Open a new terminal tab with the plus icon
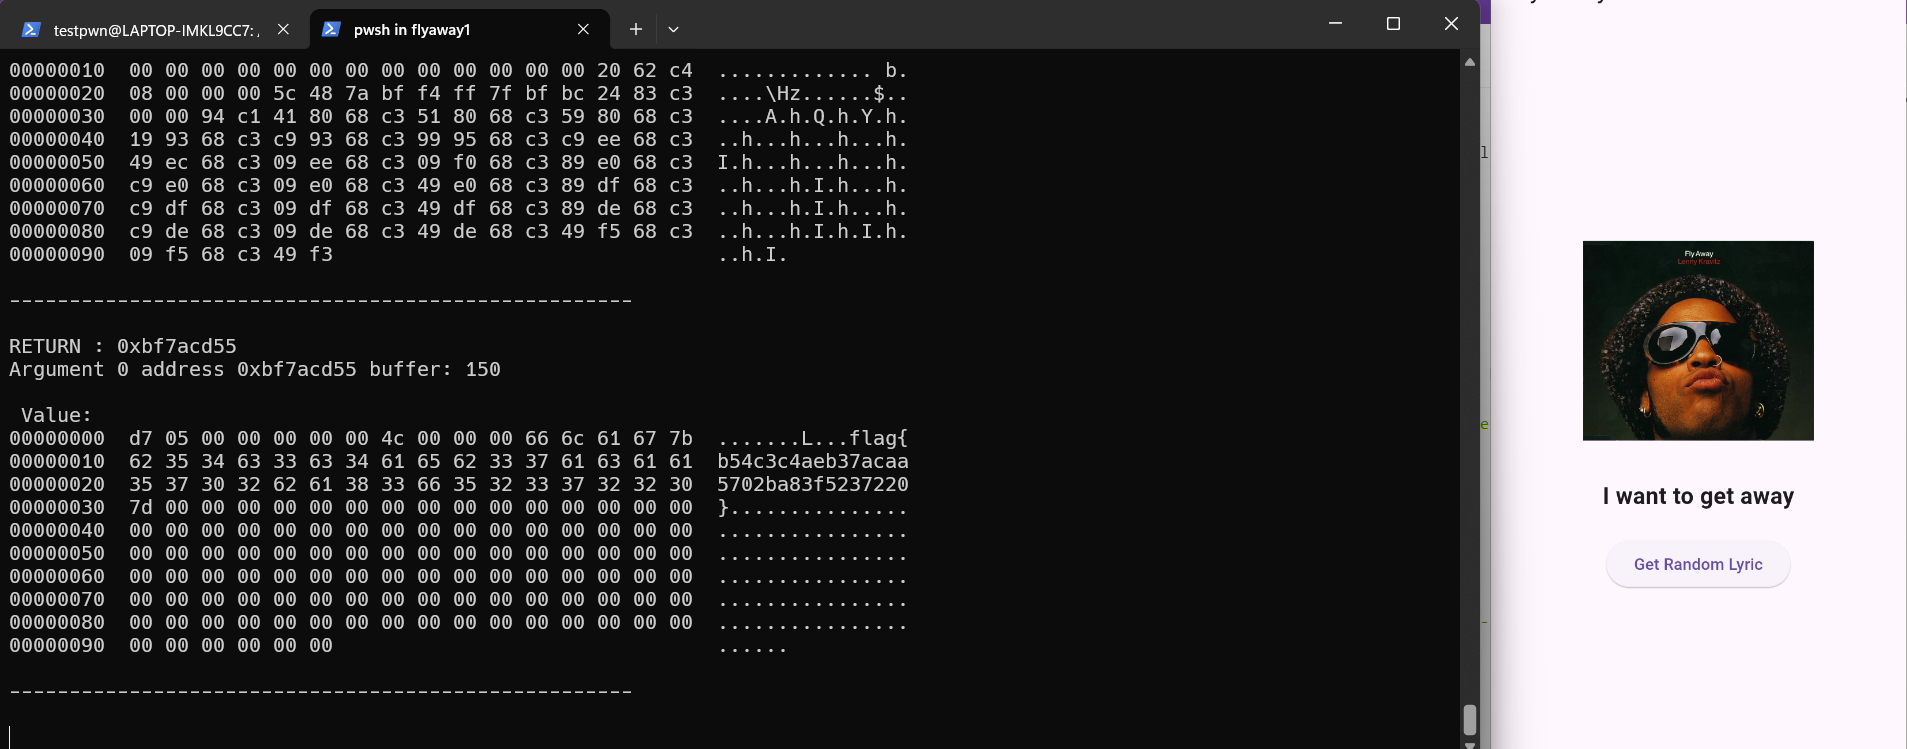Viewport: 1907px width, 749px height. (x=635, y=29)
